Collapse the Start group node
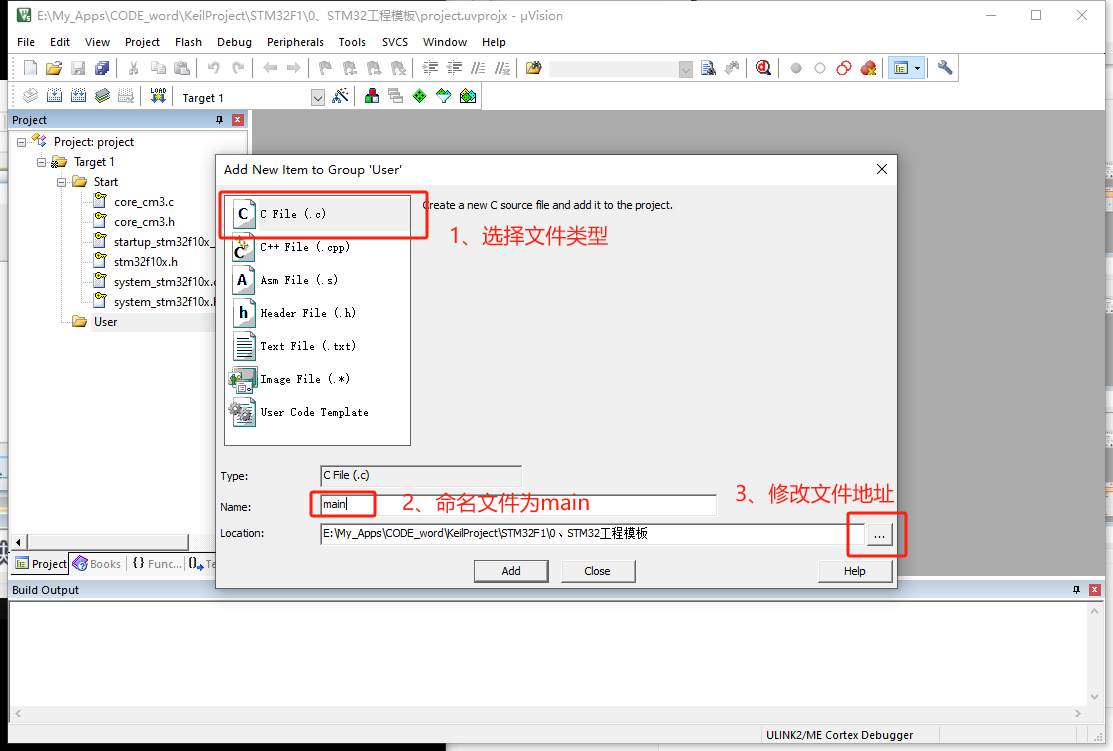Viewport: 1113px width, 751px height. coord(61,182)
